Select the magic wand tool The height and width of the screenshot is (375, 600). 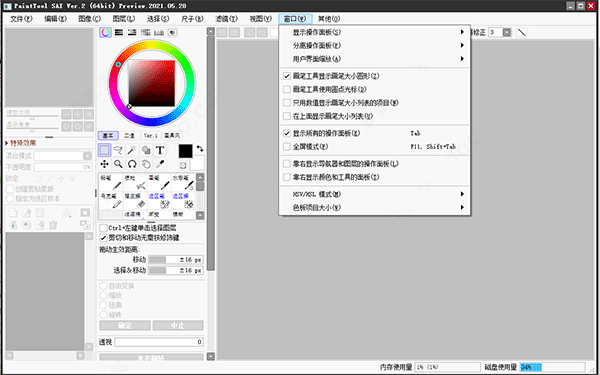tap(132, 150)
